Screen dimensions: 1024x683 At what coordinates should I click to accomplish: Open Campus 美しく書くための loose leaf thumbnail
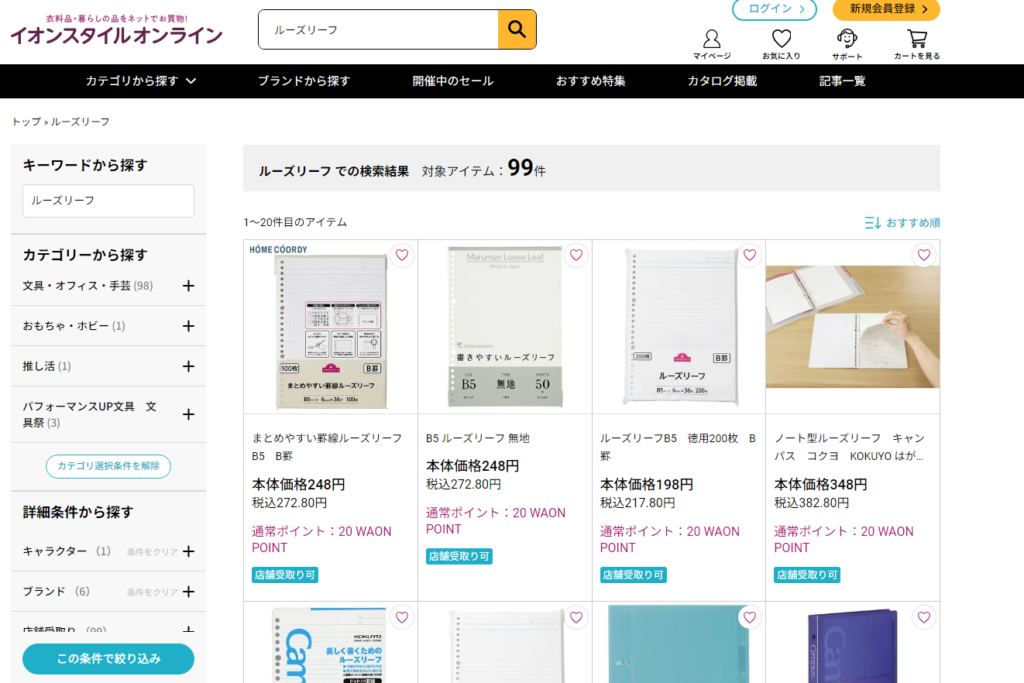[330, 643]
